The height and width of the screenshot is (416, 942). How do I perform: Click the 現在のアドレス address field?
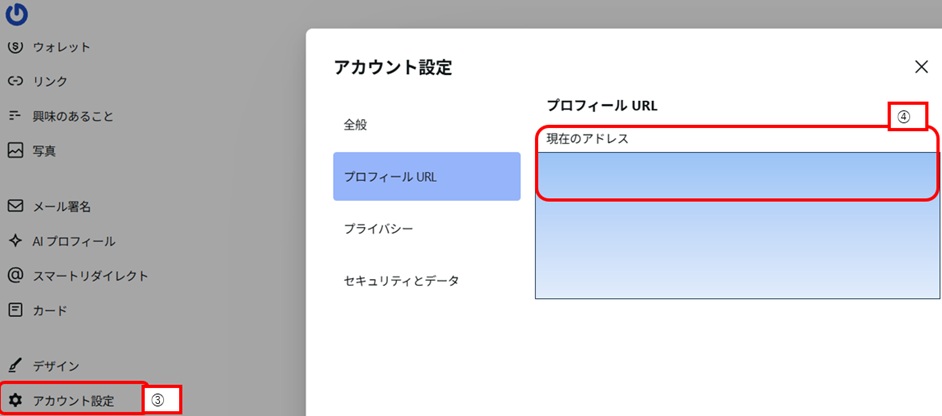[x=736, y=174]
